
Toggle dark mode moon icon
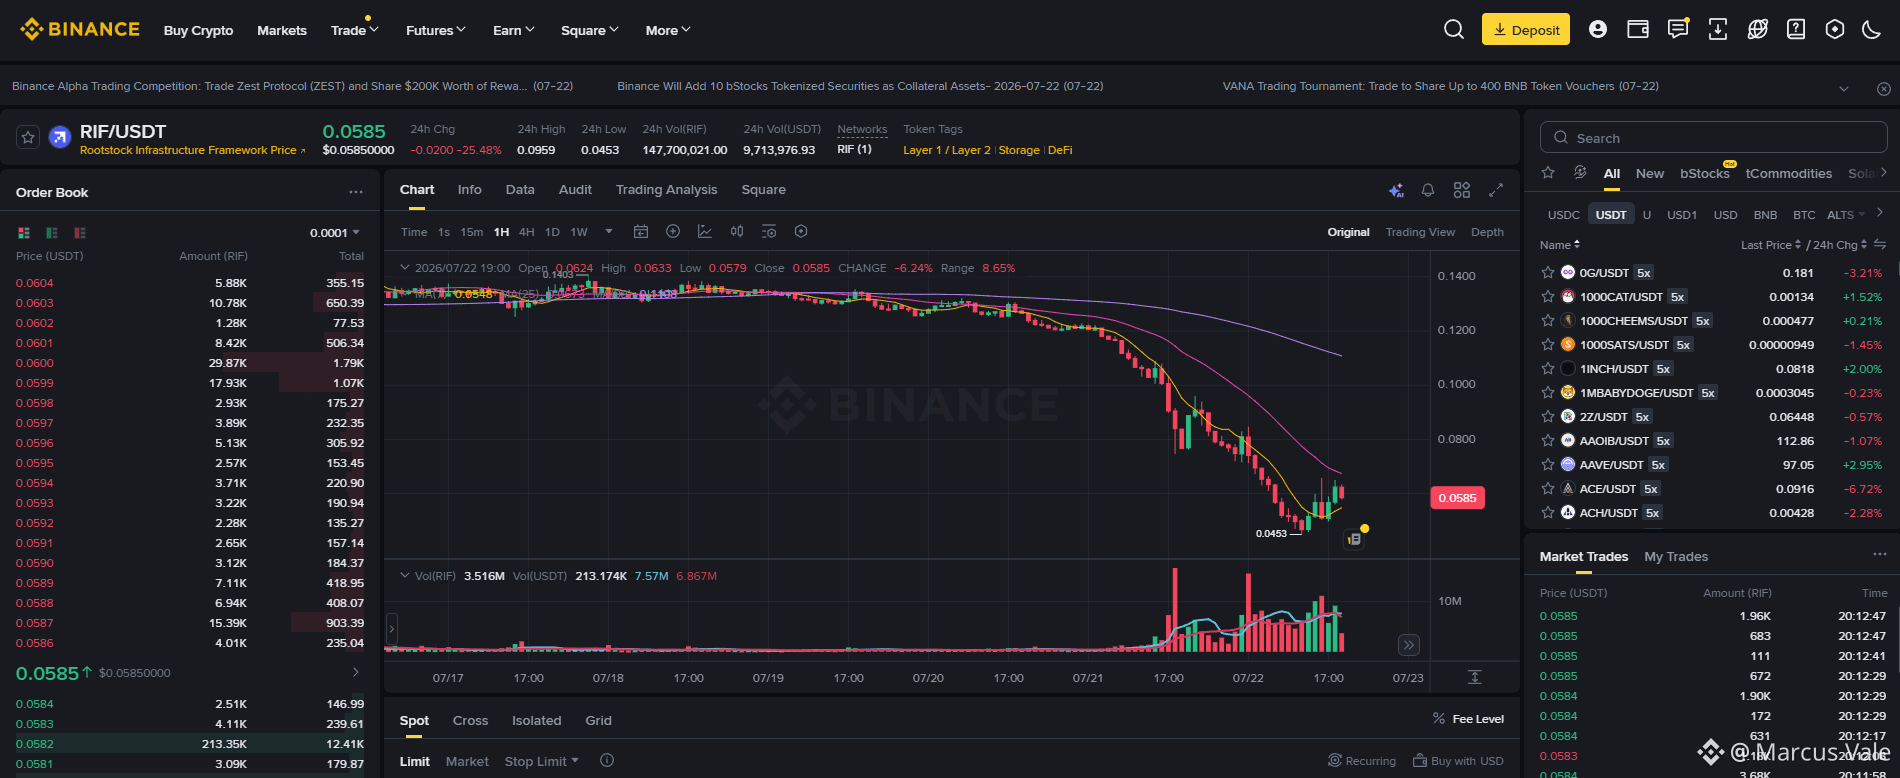(x=1872, y=29)
